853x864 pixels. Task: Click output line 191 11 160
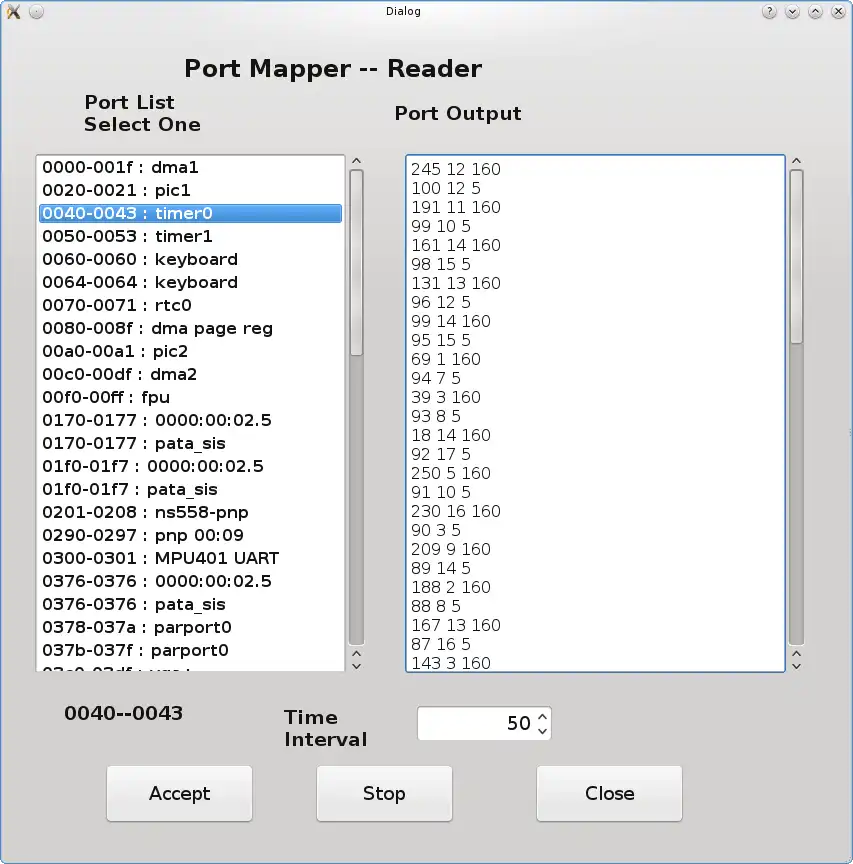[456, 207]
